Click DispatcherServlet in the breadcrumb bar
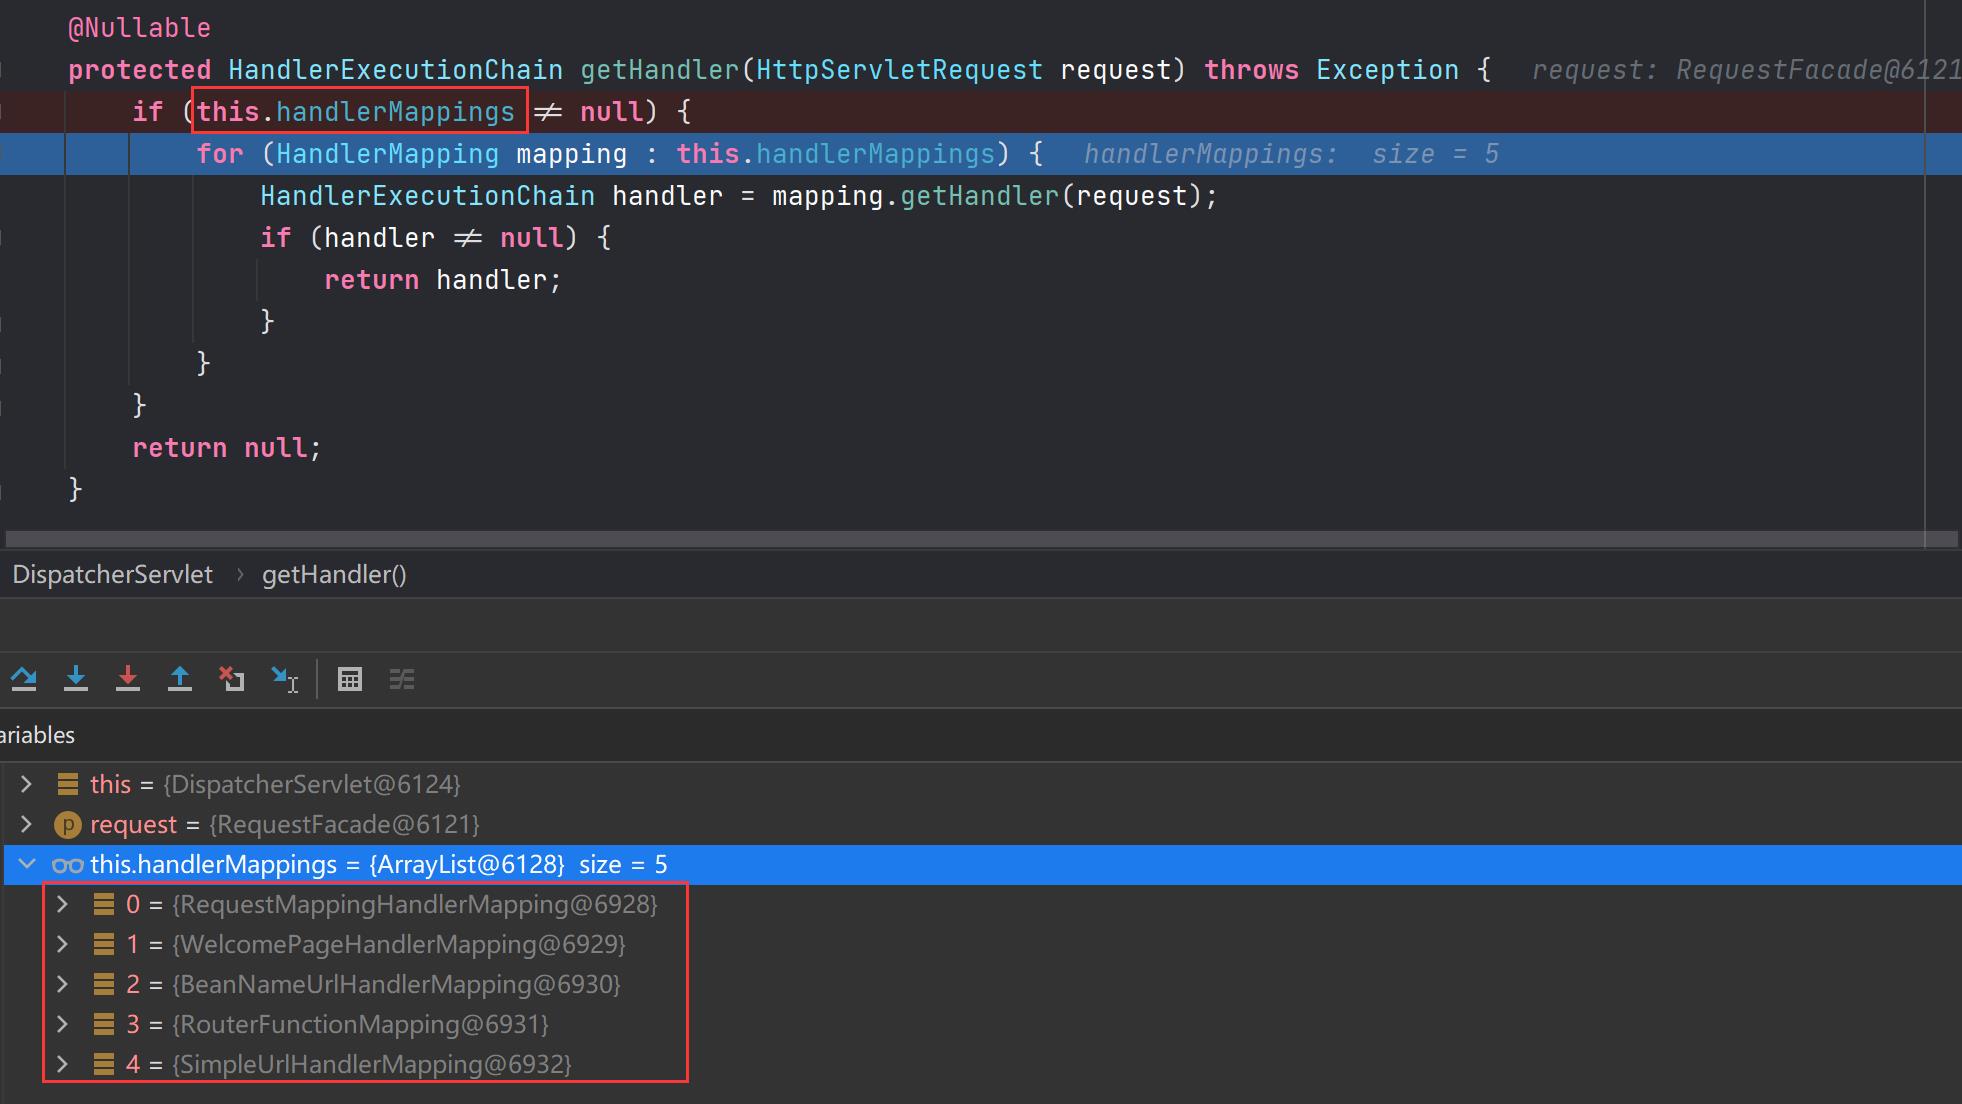The width and height of the screenshot is (1962, 1104). point(112,575)
